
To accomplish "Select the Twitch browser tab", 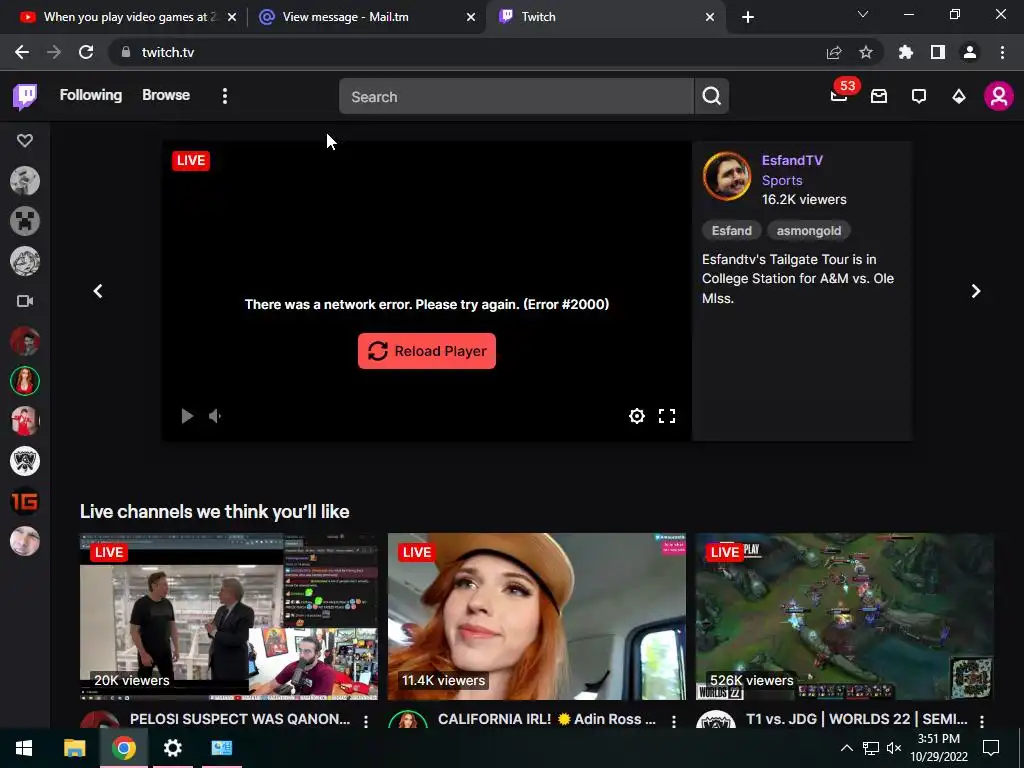I will [x=604, y=17].
